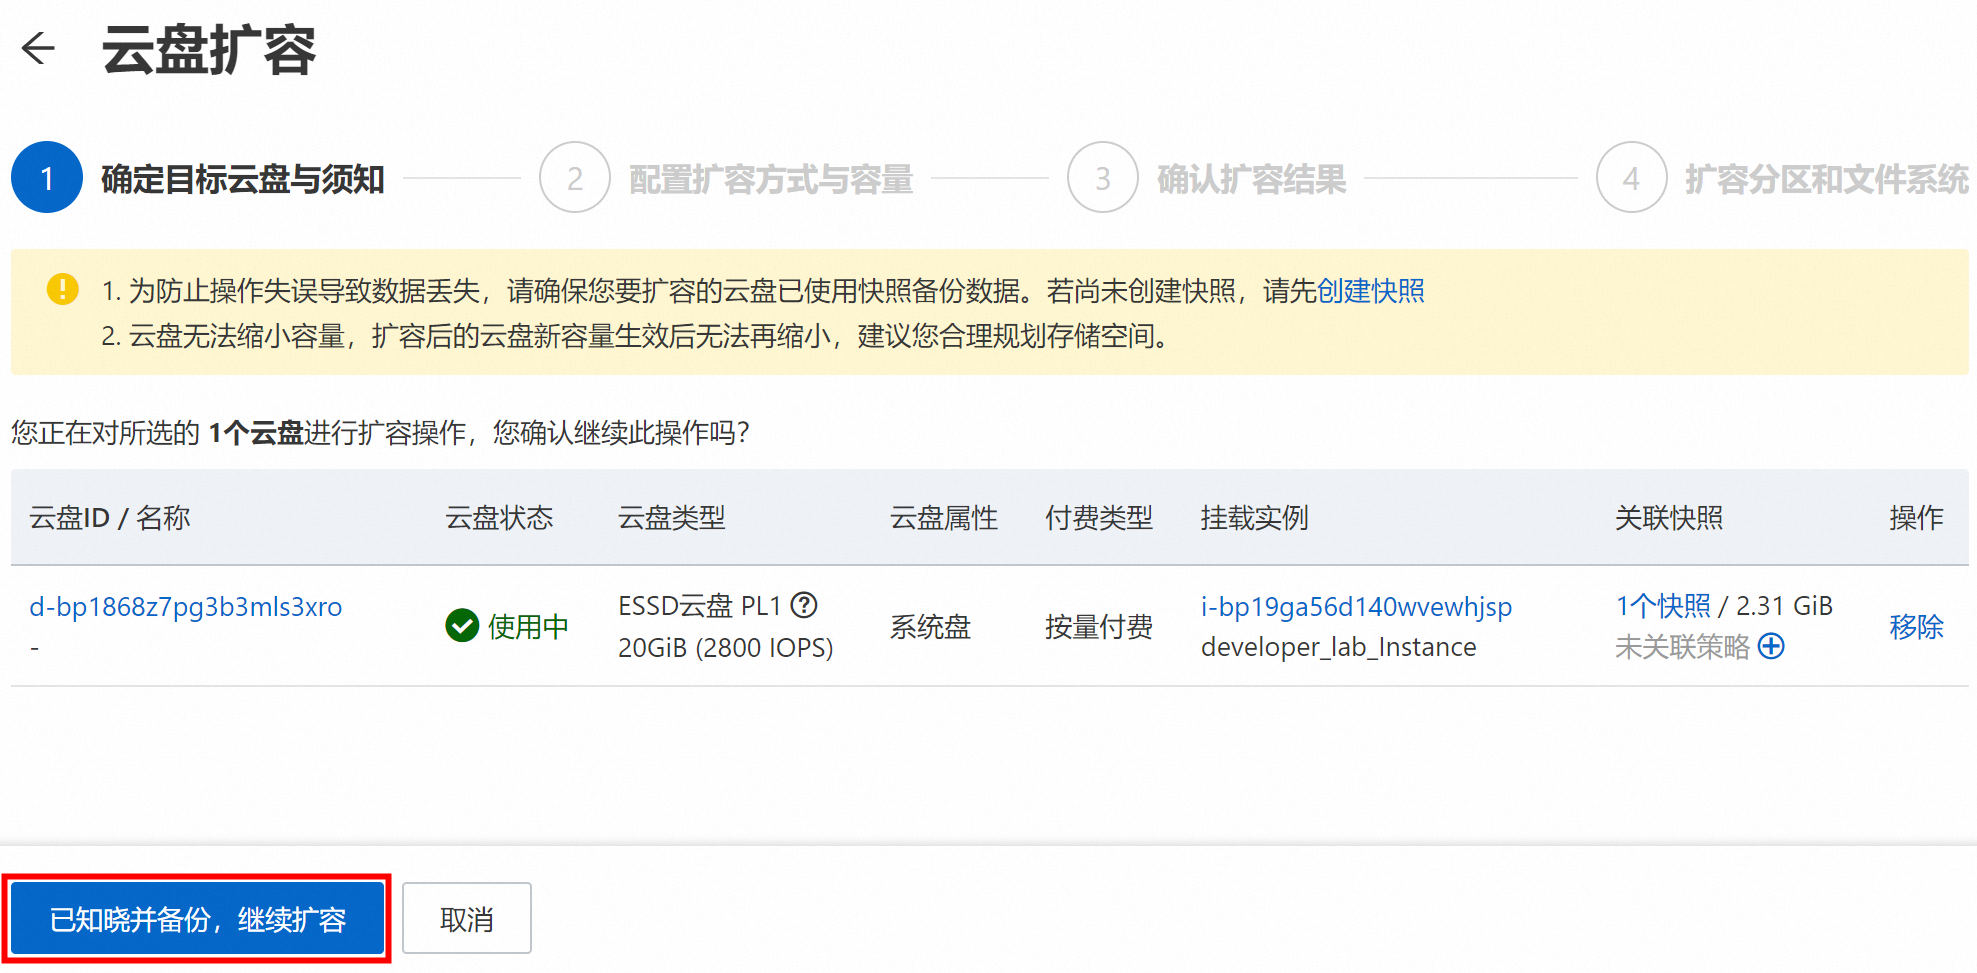The width and height of the screenshot is (1977, 973).
Task: Open disk d-bp1868z7pg3b3mls3xro link
Action: pyautogui.click(x=186, y=607)
